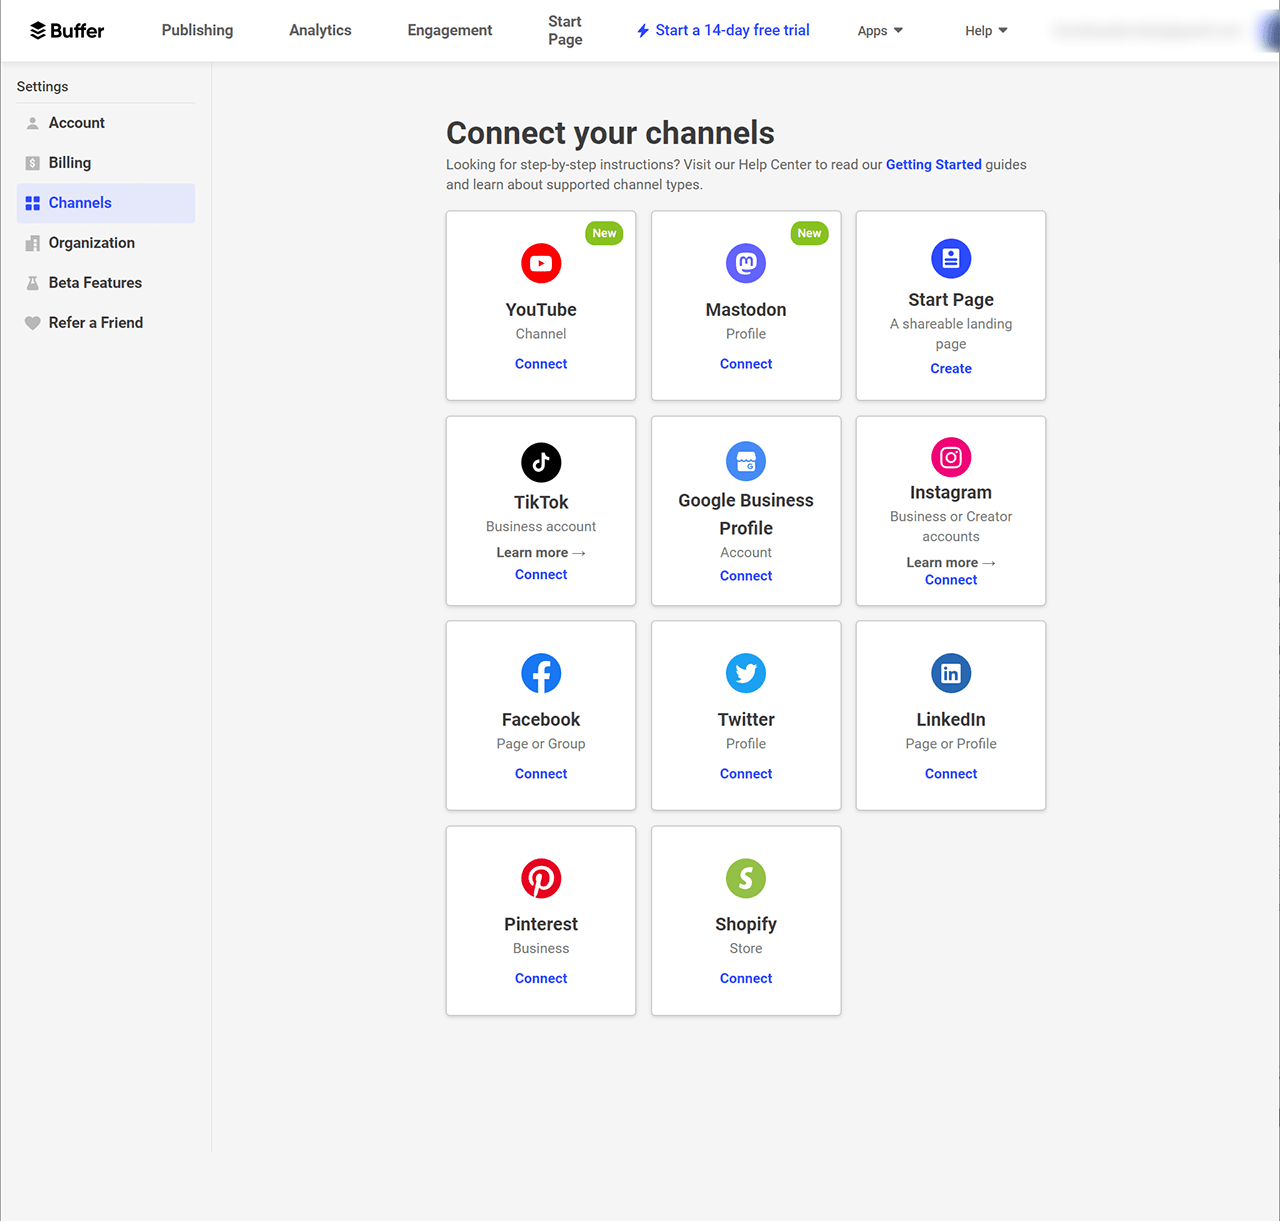Click the Mastodon profile icon
The height and width of the screenshot is (1221, 1280).
746,264
